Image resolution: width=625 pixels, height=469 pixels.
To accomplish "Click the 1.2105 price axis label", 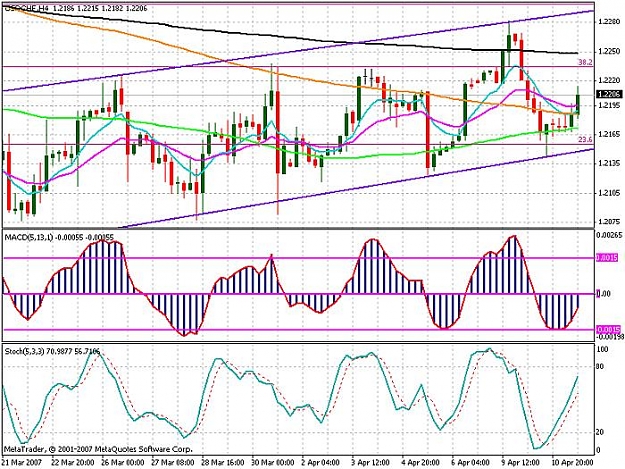I will pyautogui.click(x=609, y=193).
